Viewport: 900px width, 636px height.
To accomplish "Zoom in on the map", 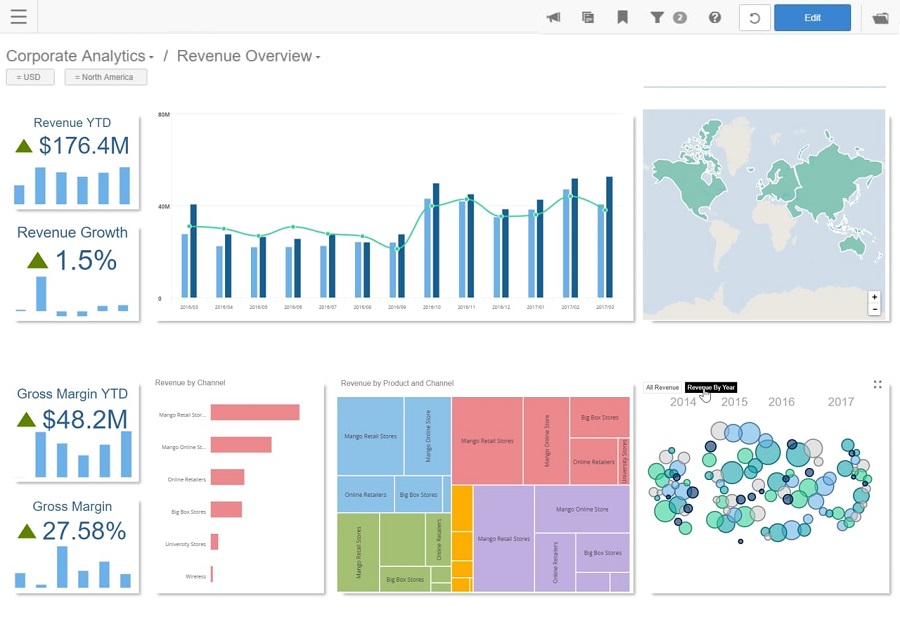I will tap(874, 297).
